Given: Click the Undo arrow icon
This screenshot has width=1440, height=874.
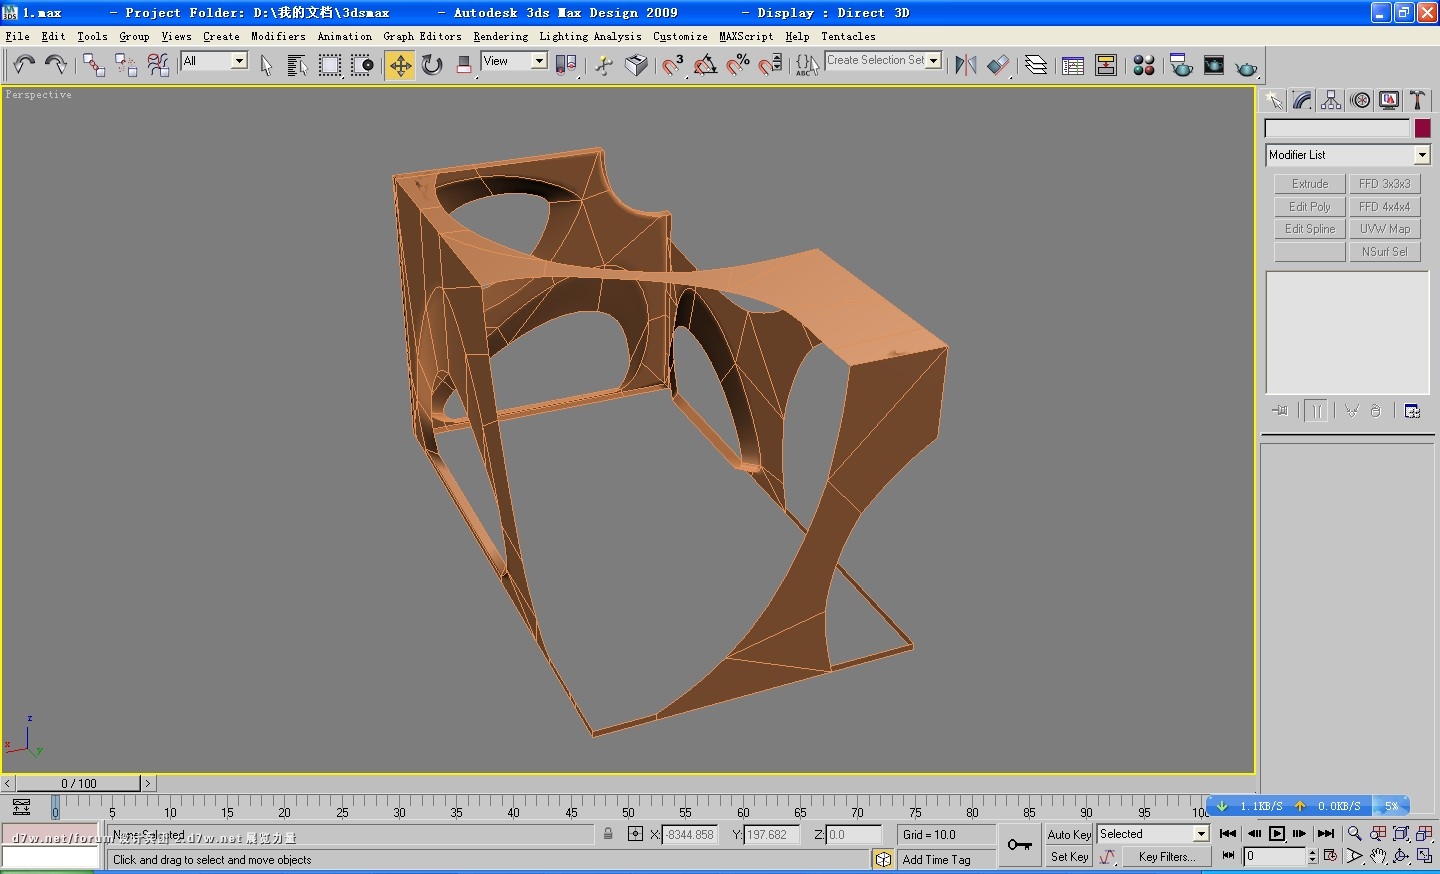Looking at the screenshot, I should tap(24, 65).
